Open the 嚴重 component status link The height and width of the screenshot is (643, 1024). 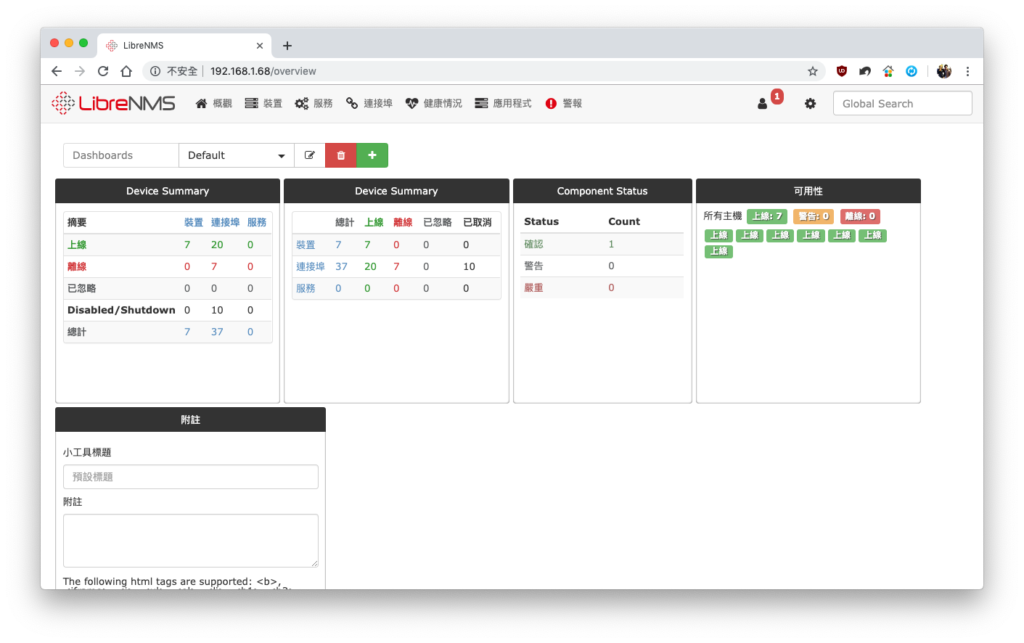tap(534, 288)
